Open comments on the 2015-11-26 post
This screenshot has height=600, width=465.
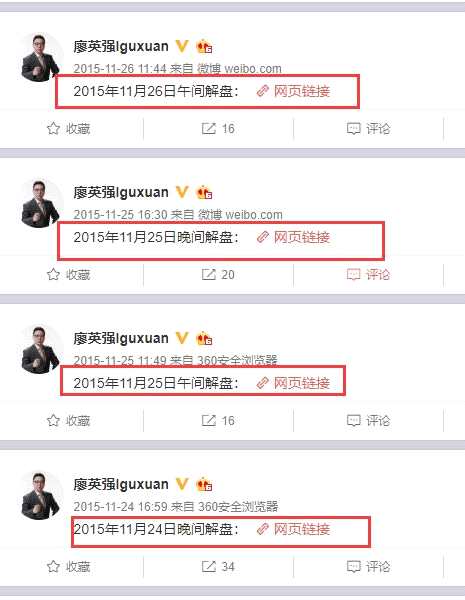(x=368, y=129)
